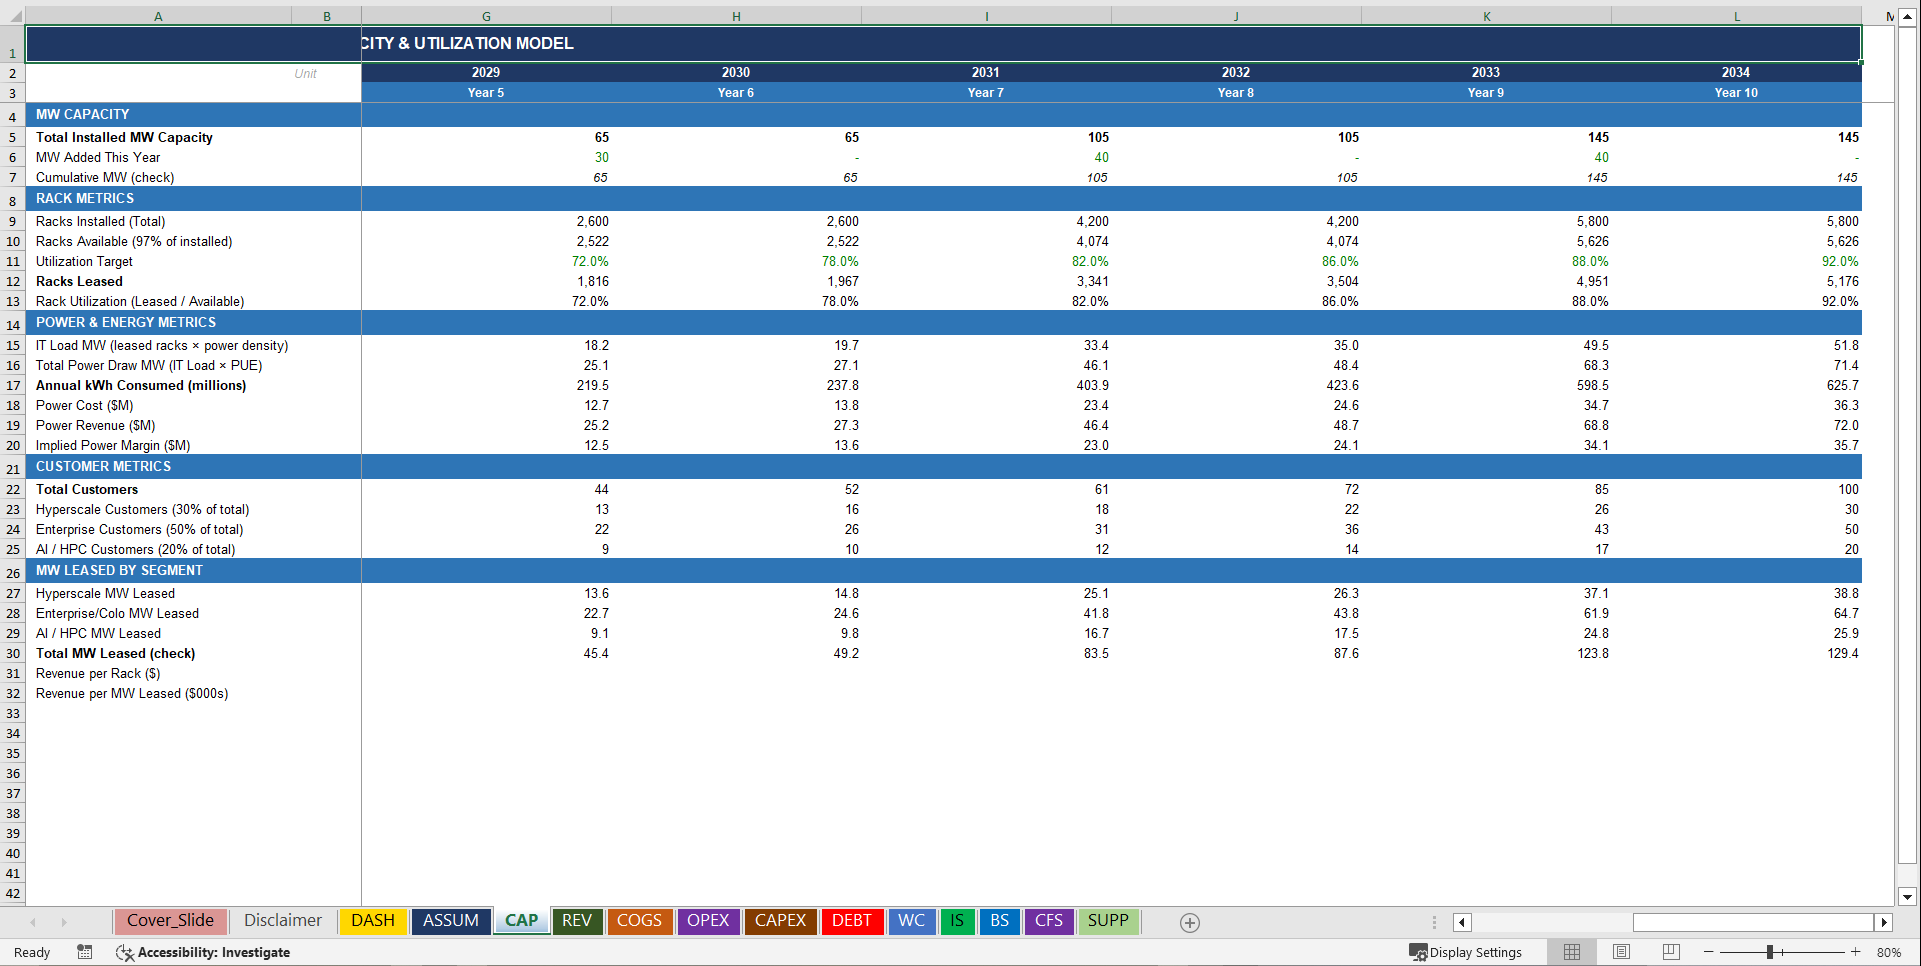Zoom out with the minus icon
Screen dimensions: 1921x966
click(1710, 952)
